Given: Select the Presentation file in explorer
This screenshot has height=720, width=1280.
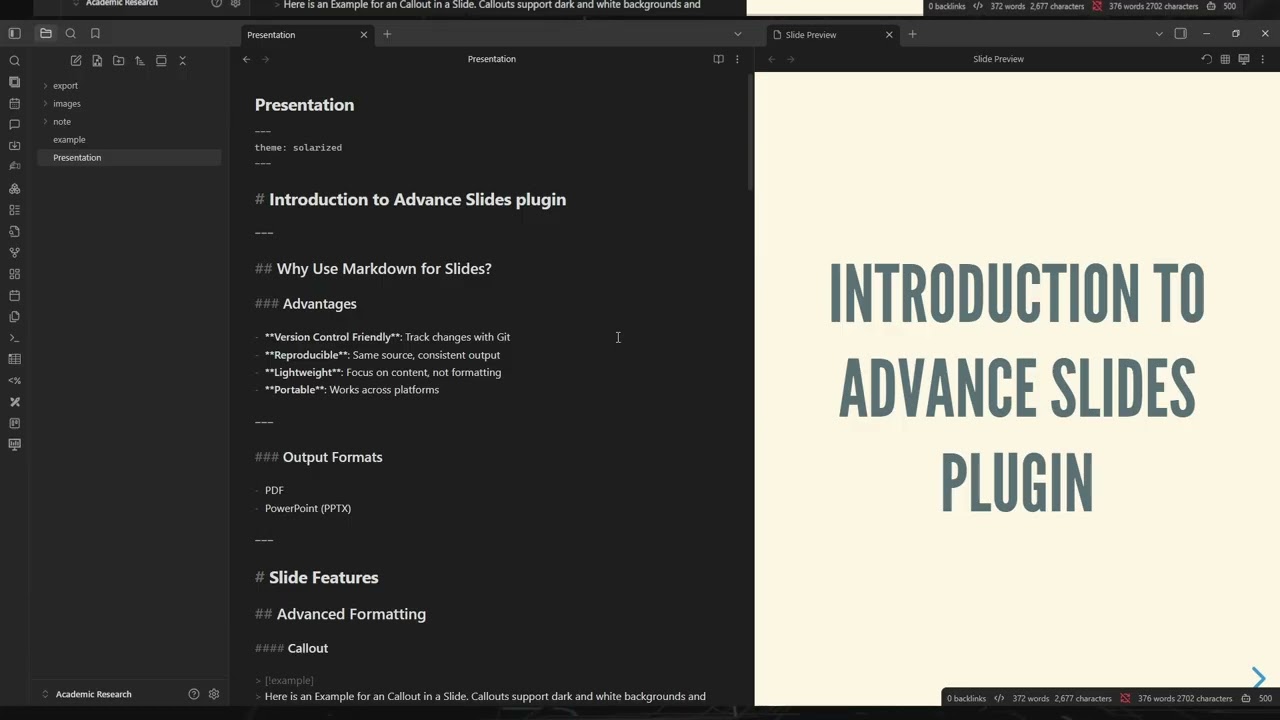Looking at the screenshot, I should (128, 158).
